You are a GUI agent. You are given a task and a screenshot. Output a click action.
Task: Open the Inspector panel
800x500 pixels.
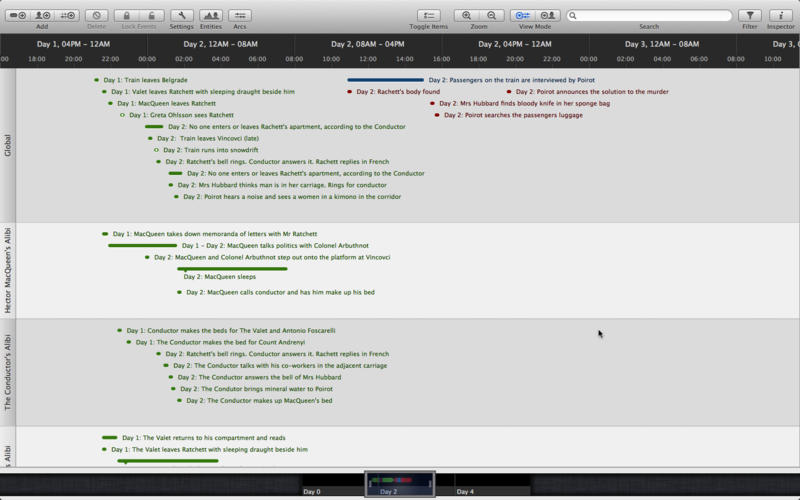(780, 15)
